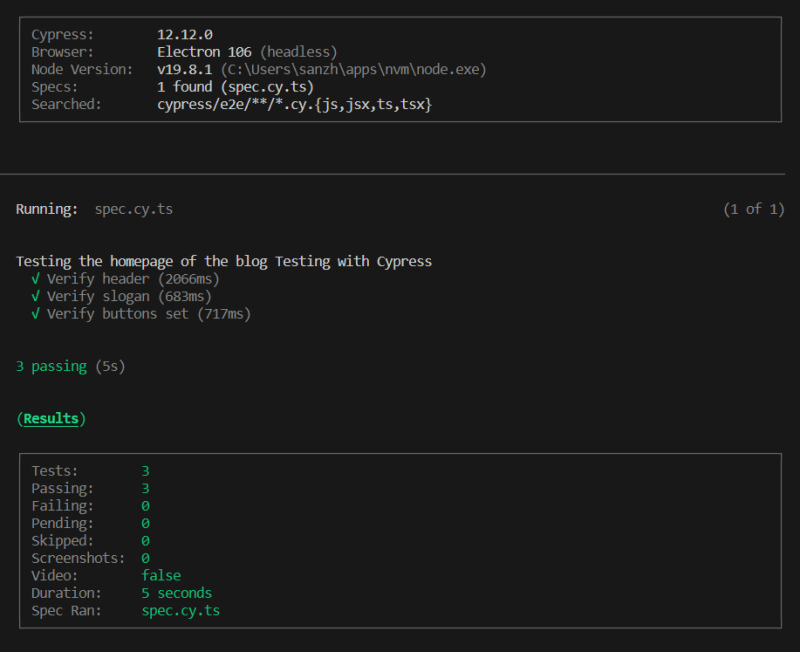Image resolution: width=800 pixels, height=652 pixels.
Task: Click the Electron 106 browser value
Action: coord(204,52)
